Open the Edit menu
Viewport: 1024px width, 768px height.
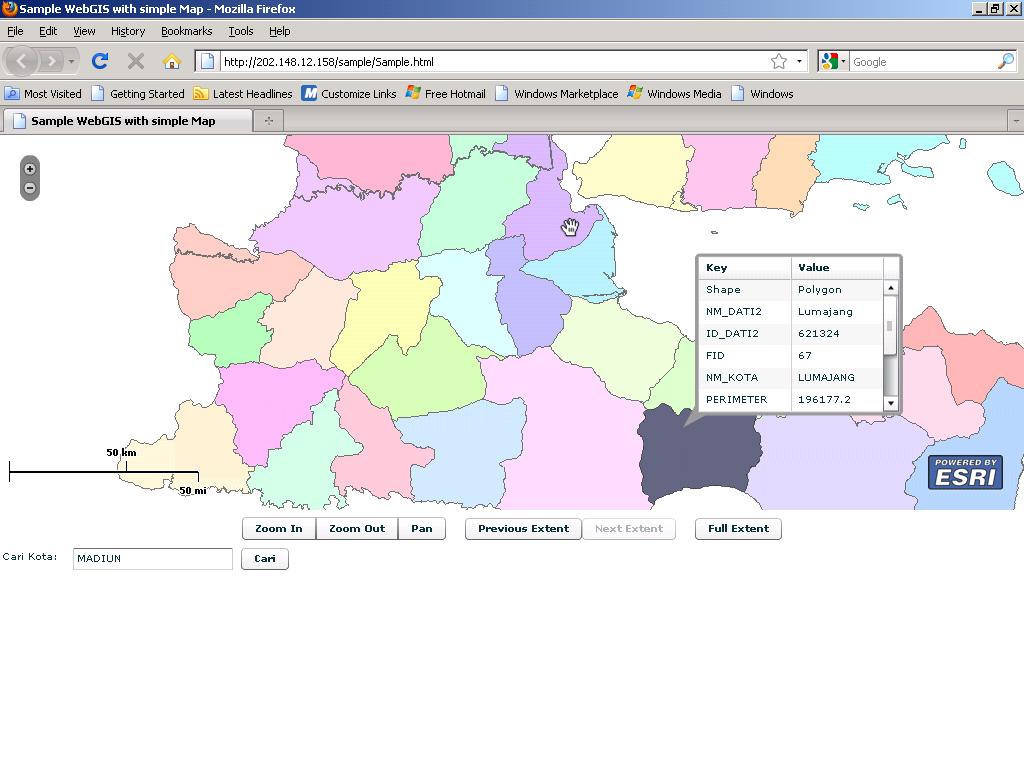click(48, 31)
